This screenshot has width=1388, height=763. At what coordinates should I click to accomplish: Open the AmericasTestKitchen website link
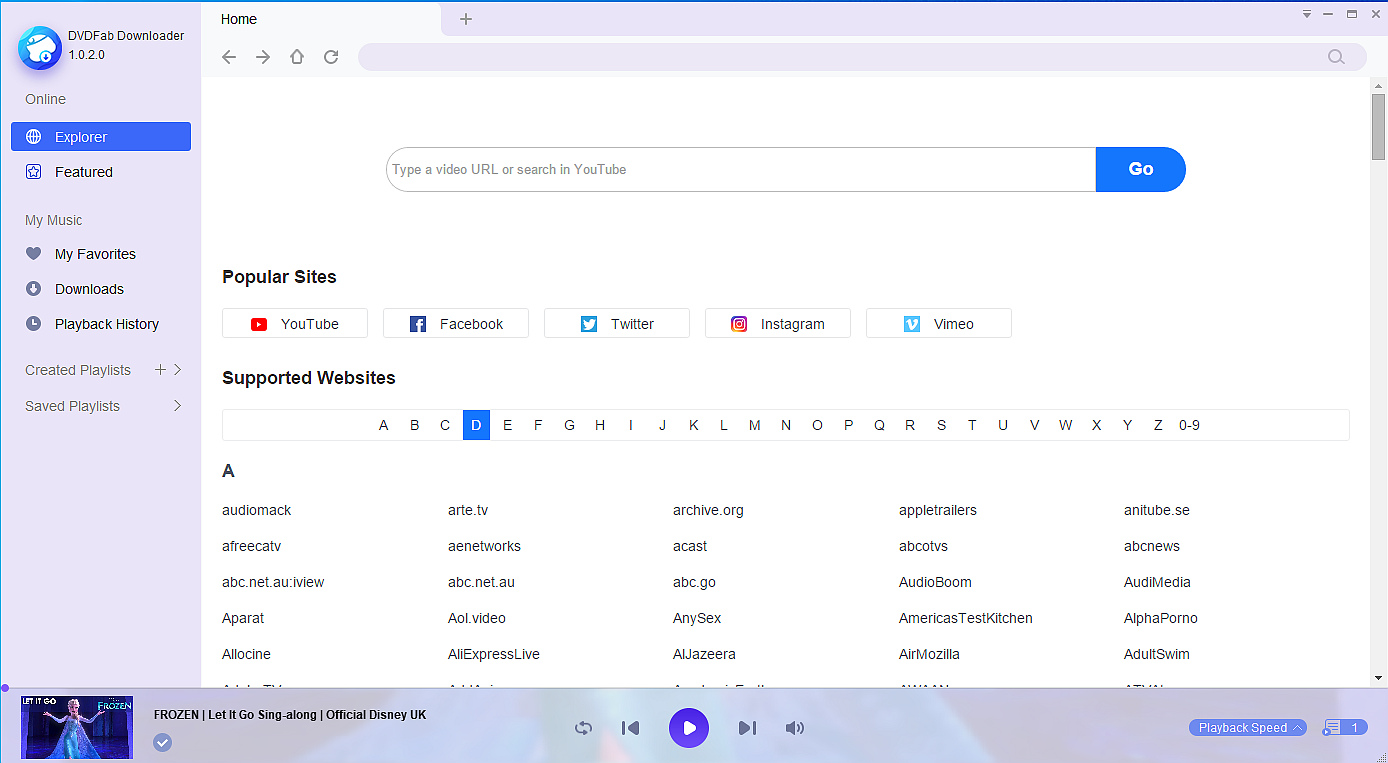pyautogui.click(x=966, y=618)
